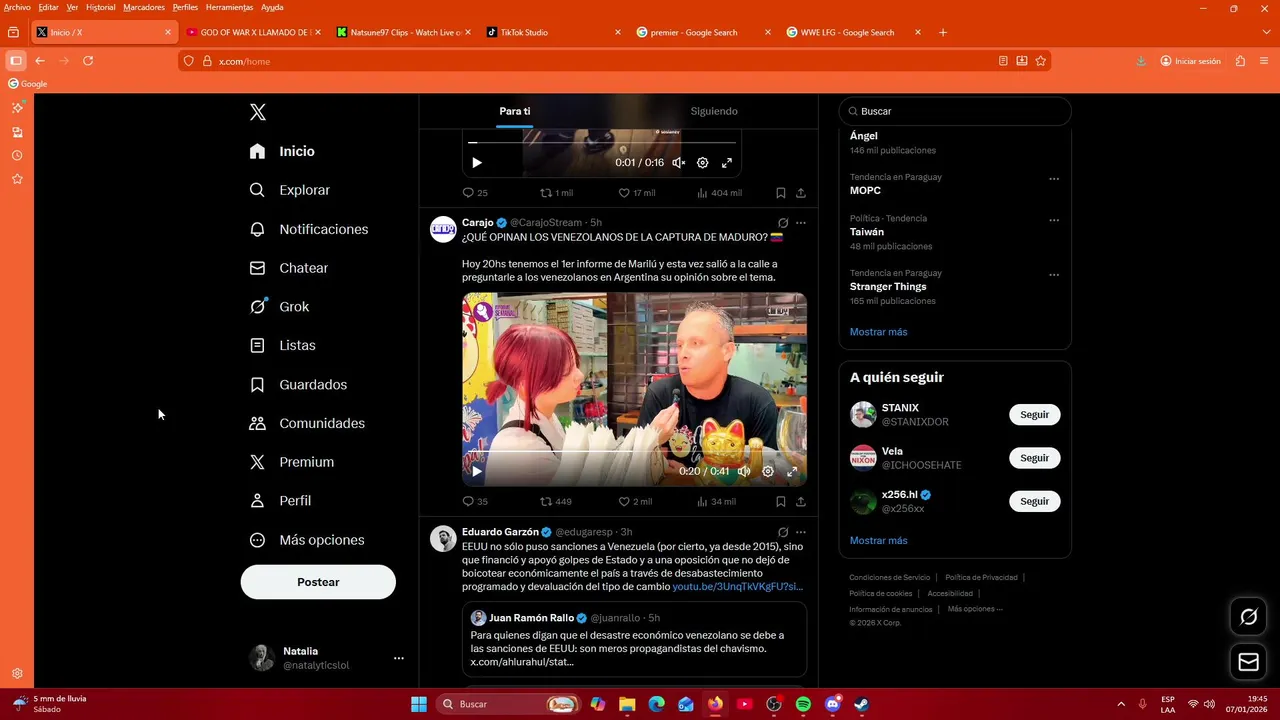This screenshot has width=1280, height=720.
Task: Reply to the post with 25 comments
Action: (x=475, y=193)
